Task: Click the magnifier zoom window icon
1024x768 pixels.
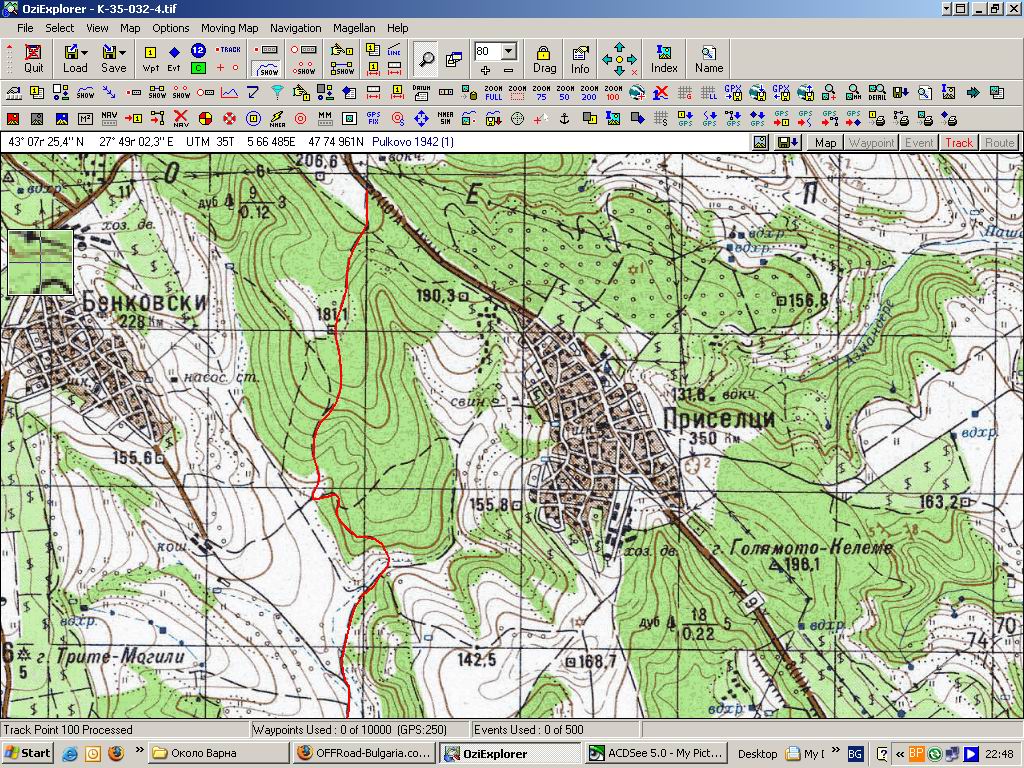Action: (425, 58)
